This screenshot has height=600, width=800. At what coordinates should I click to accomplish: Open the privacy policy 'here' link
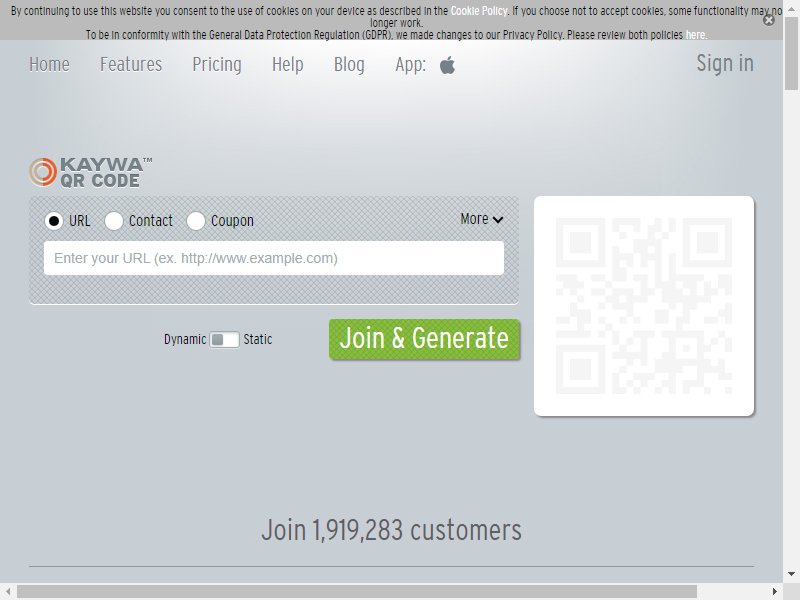(x=695, y=35)
